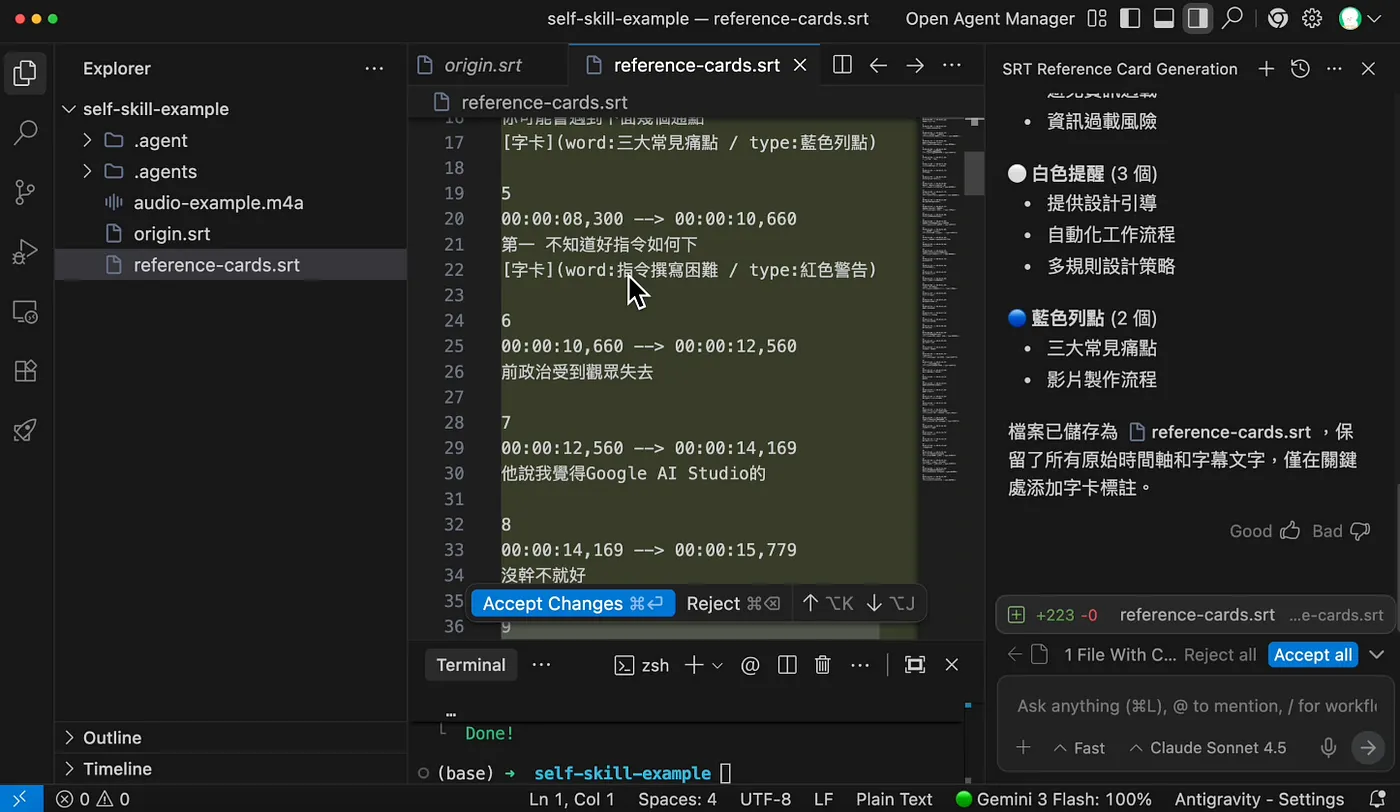Go forward with the right arrow in editor toolbar
The height and width of the screenshot is (812, 1400).
915,65
